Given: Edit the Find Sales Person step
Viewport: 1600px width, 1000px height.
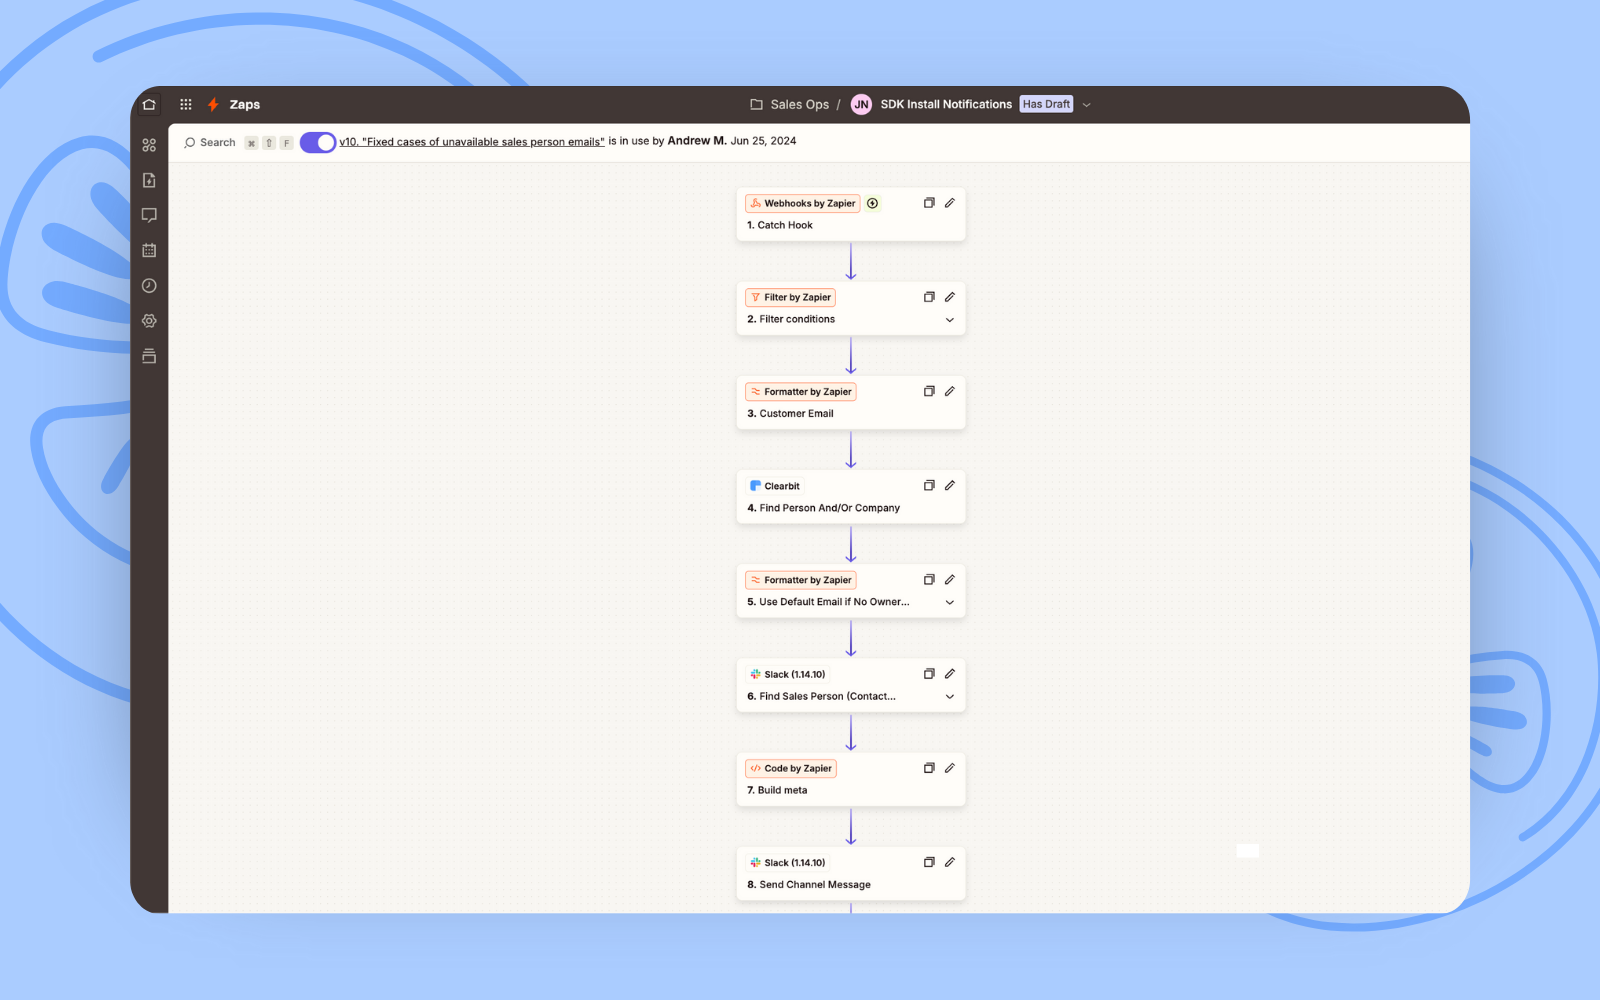Looking at the screenshot, I should (x=950, y=674).
